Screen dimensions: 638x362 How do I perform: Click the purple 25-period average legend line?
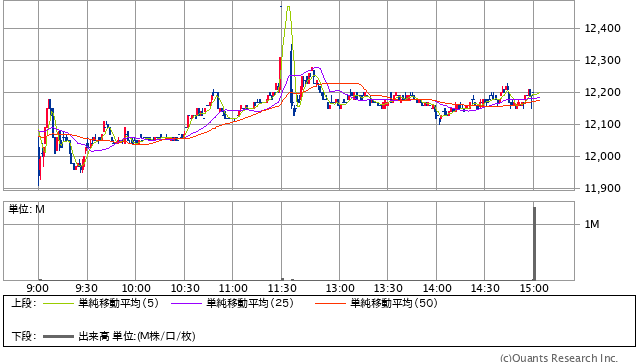186,303
